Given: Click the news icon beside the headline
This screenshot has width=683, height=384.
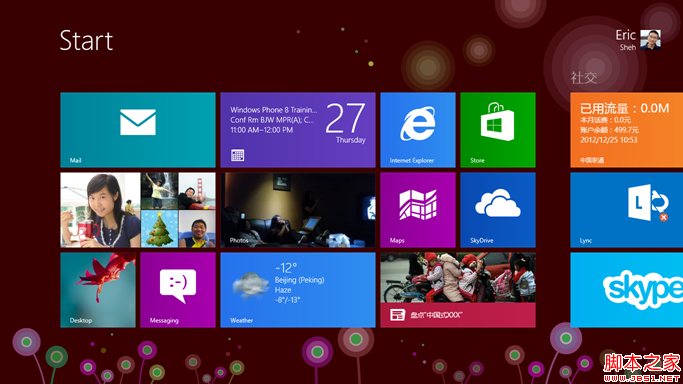Looking at the screenshot, I should [397, 315].
